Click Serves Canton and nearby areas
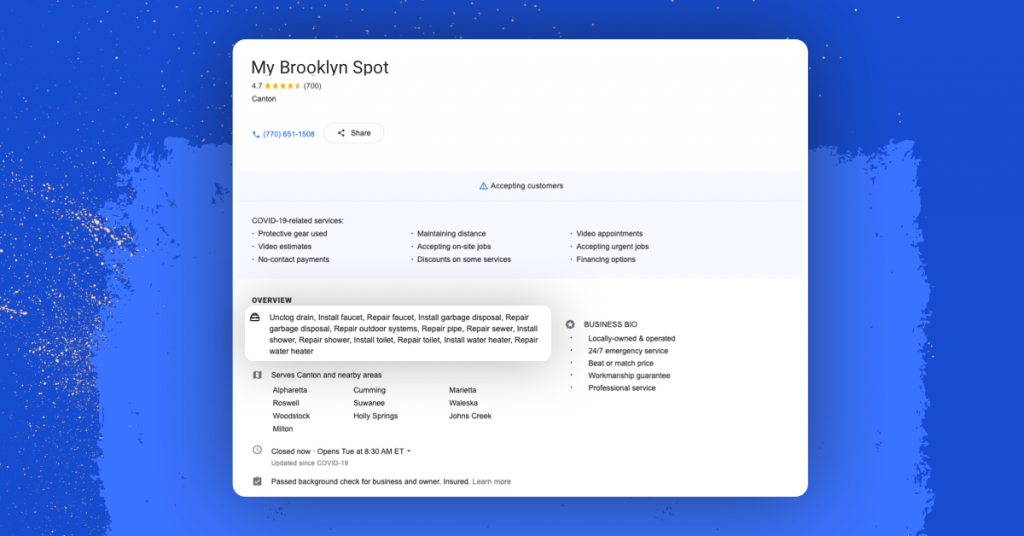 coord(327,375)
